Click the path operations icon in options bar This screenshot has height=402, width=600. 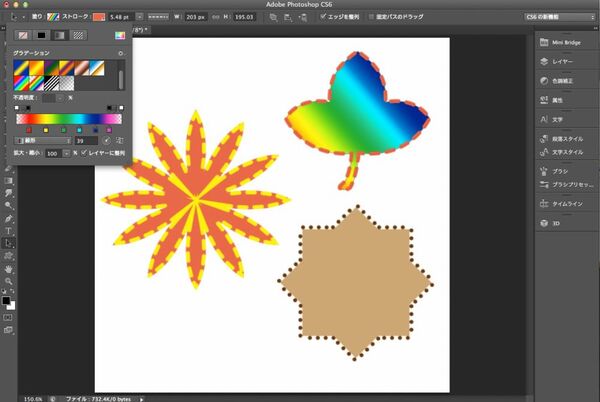click(273, 17)
